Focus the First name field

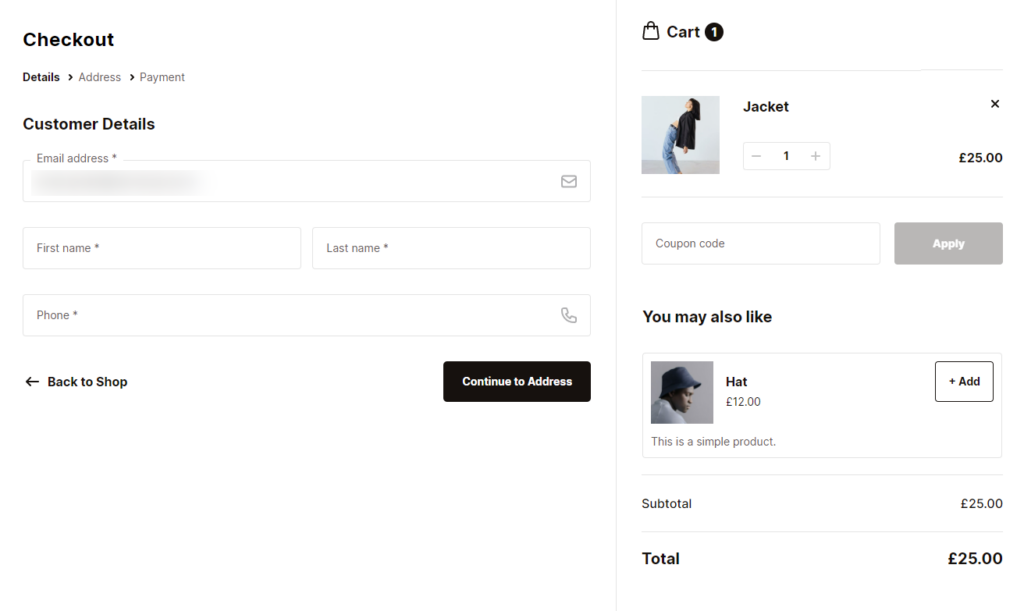161,248
